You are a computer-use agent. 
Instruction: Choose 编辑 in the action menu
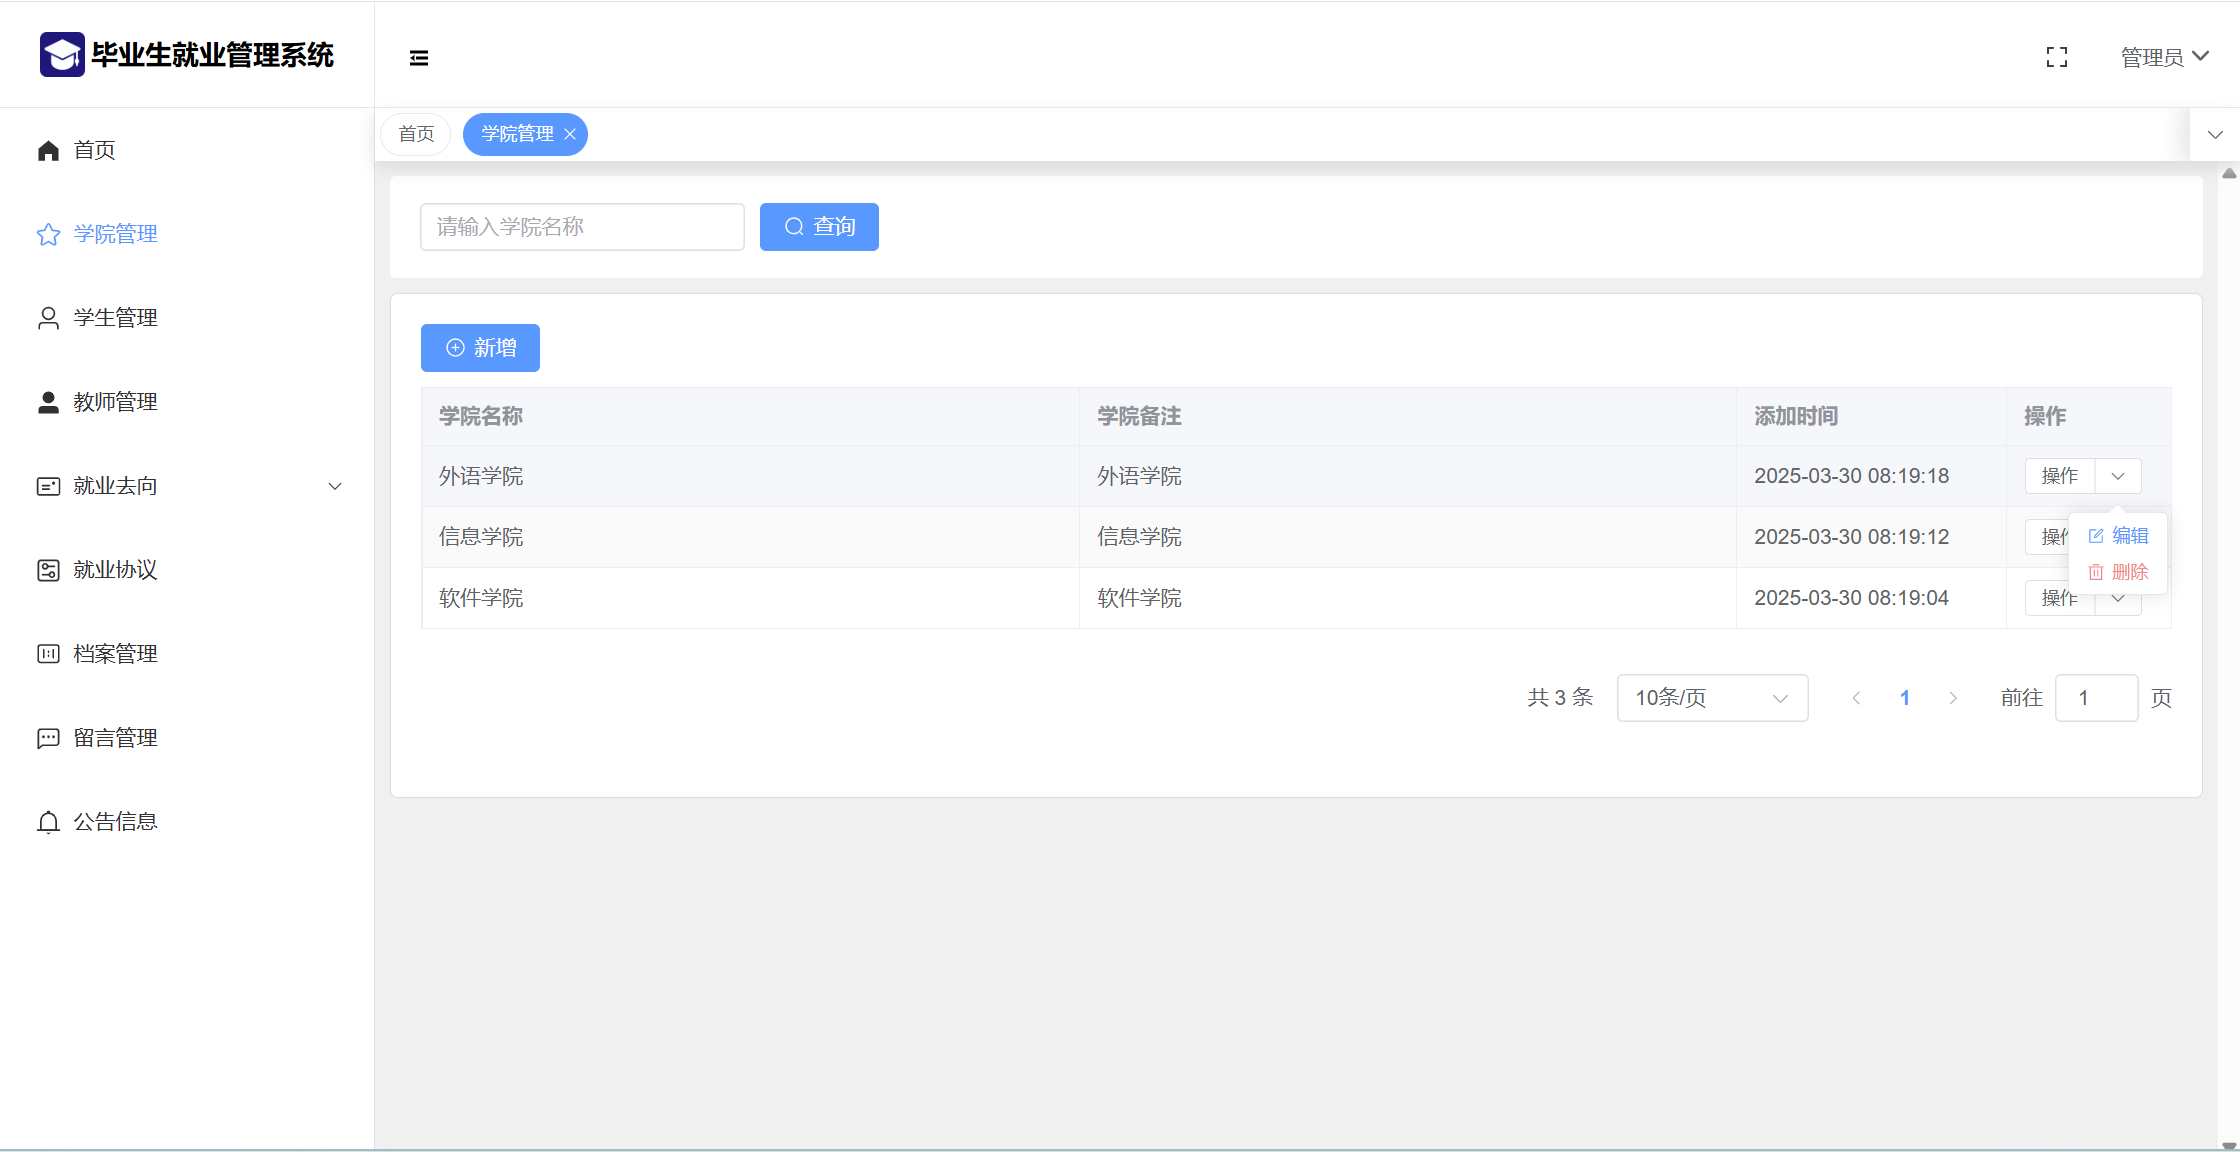tap(2119, 536)
